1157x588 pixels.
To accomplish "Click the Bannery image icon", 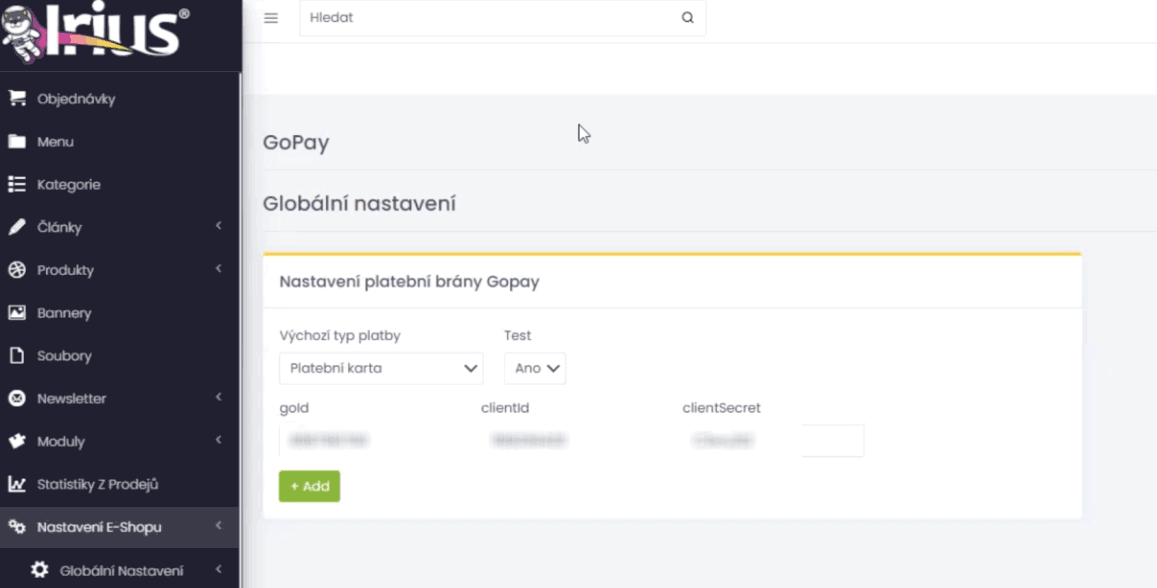I will pos(16,313).
